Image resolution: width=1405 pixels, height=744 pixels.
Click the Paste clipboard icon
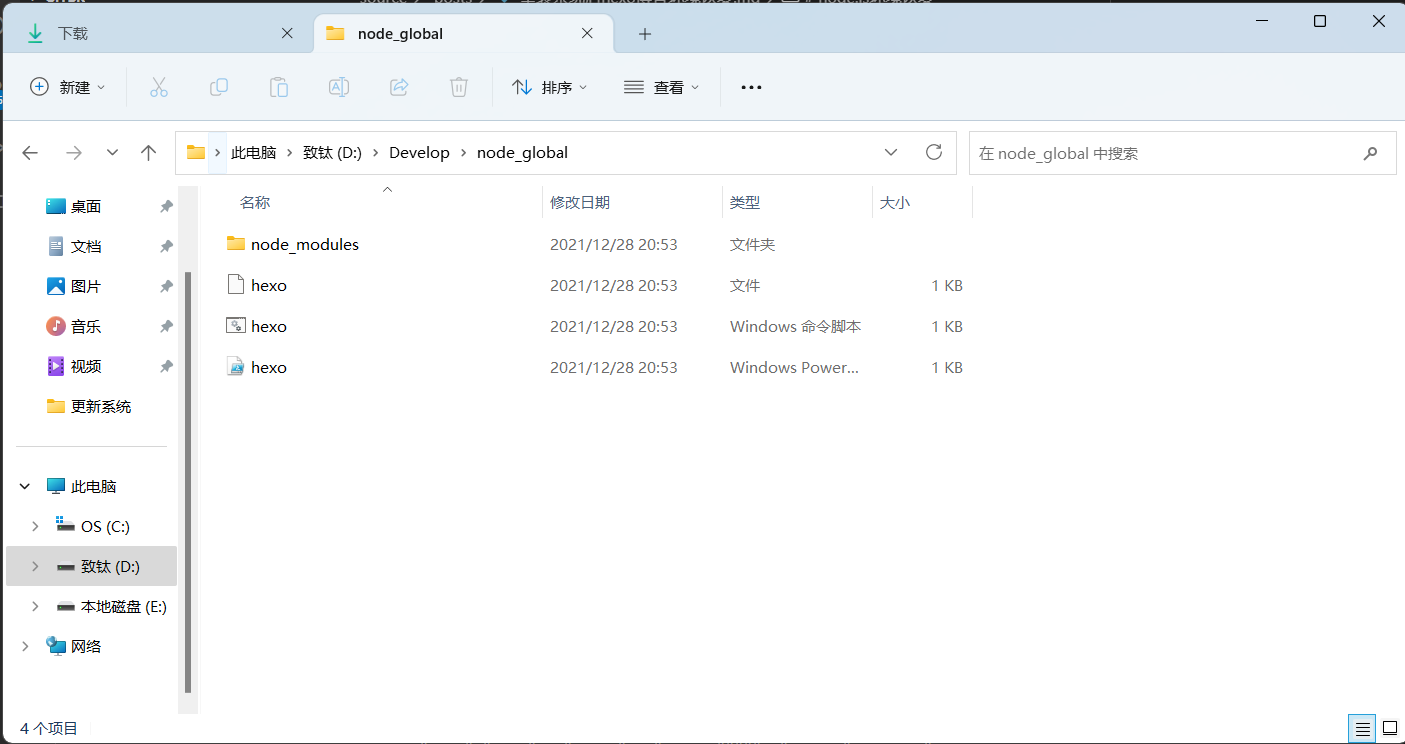pos(279,87)
